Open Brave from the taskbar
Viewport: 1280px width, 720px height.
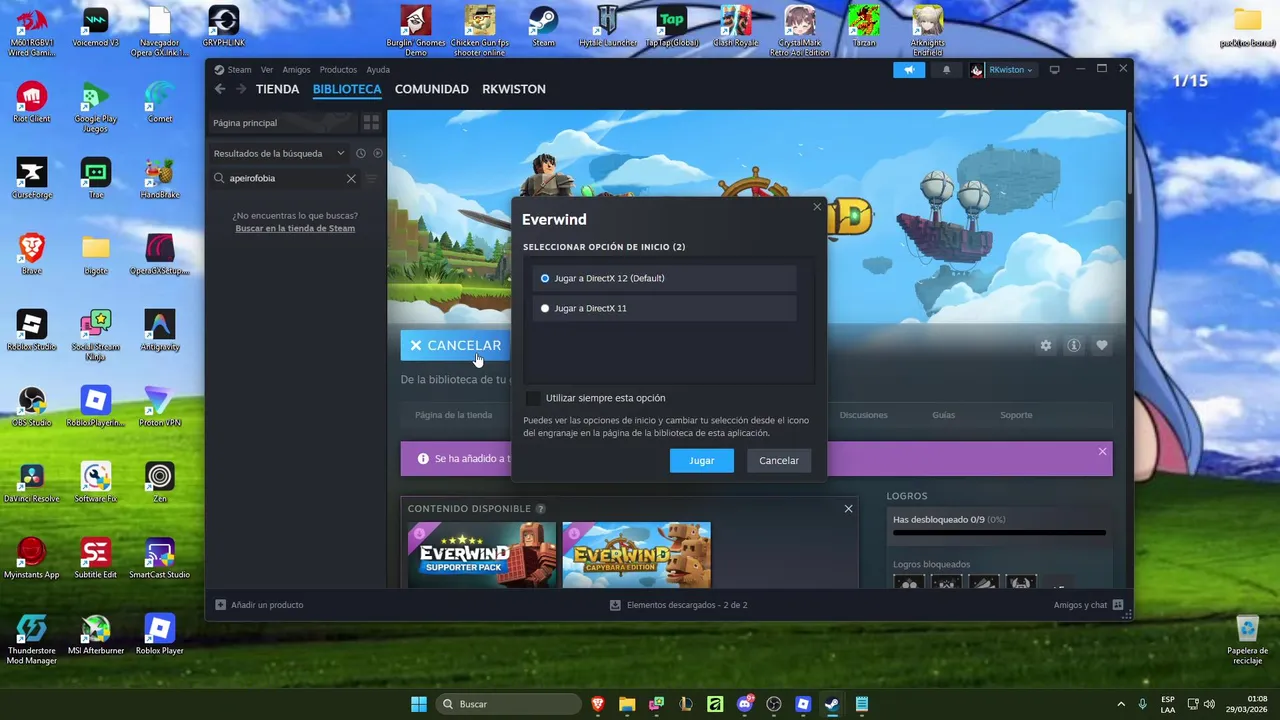click(x=598, y=704)
